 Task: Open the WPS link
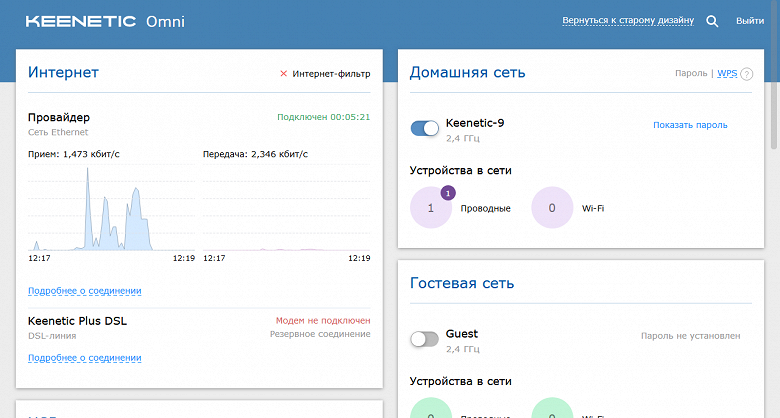click(x=727, y=73)
